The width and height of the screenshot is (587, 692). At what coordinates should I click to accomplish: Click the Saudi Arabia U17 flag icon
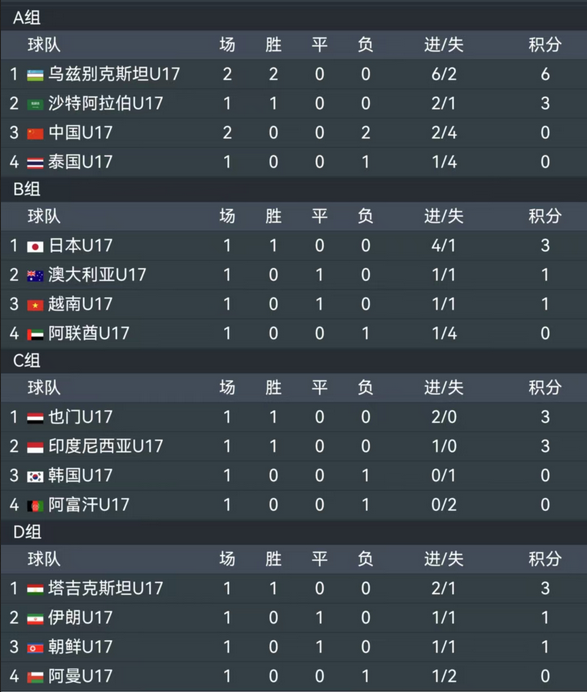tap(35, 104)
